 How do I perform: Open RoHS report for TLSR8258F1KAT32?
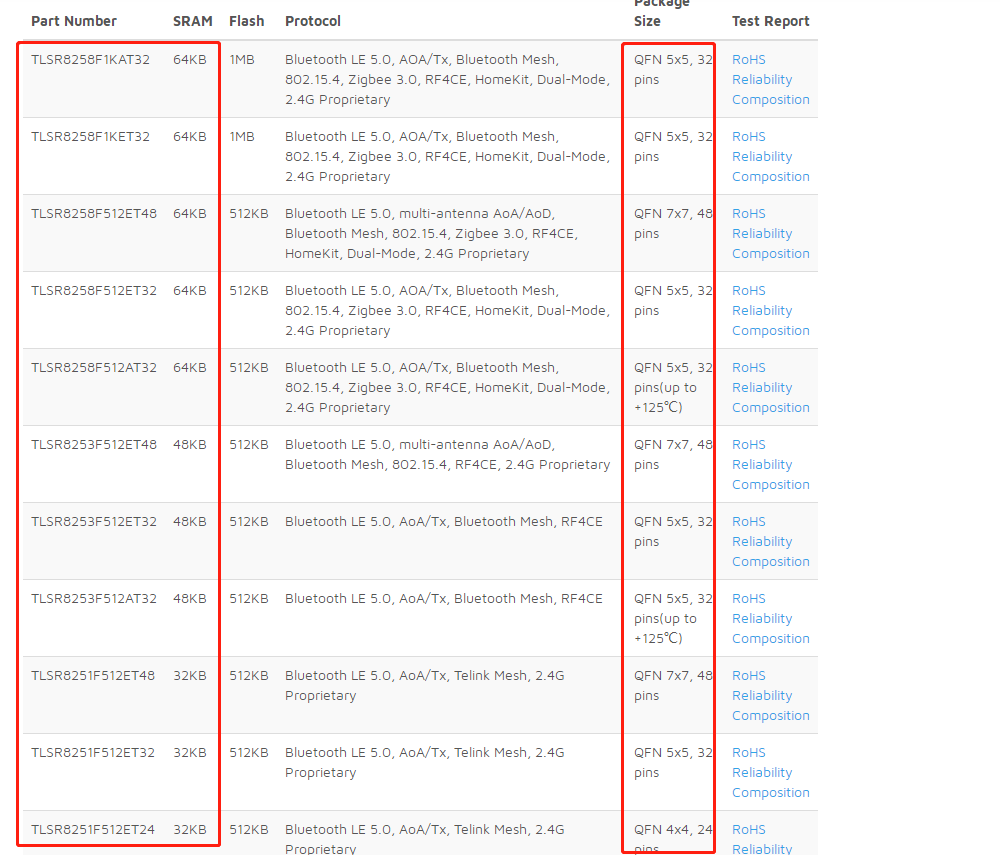pyautogui.click(x=748, y=60)
